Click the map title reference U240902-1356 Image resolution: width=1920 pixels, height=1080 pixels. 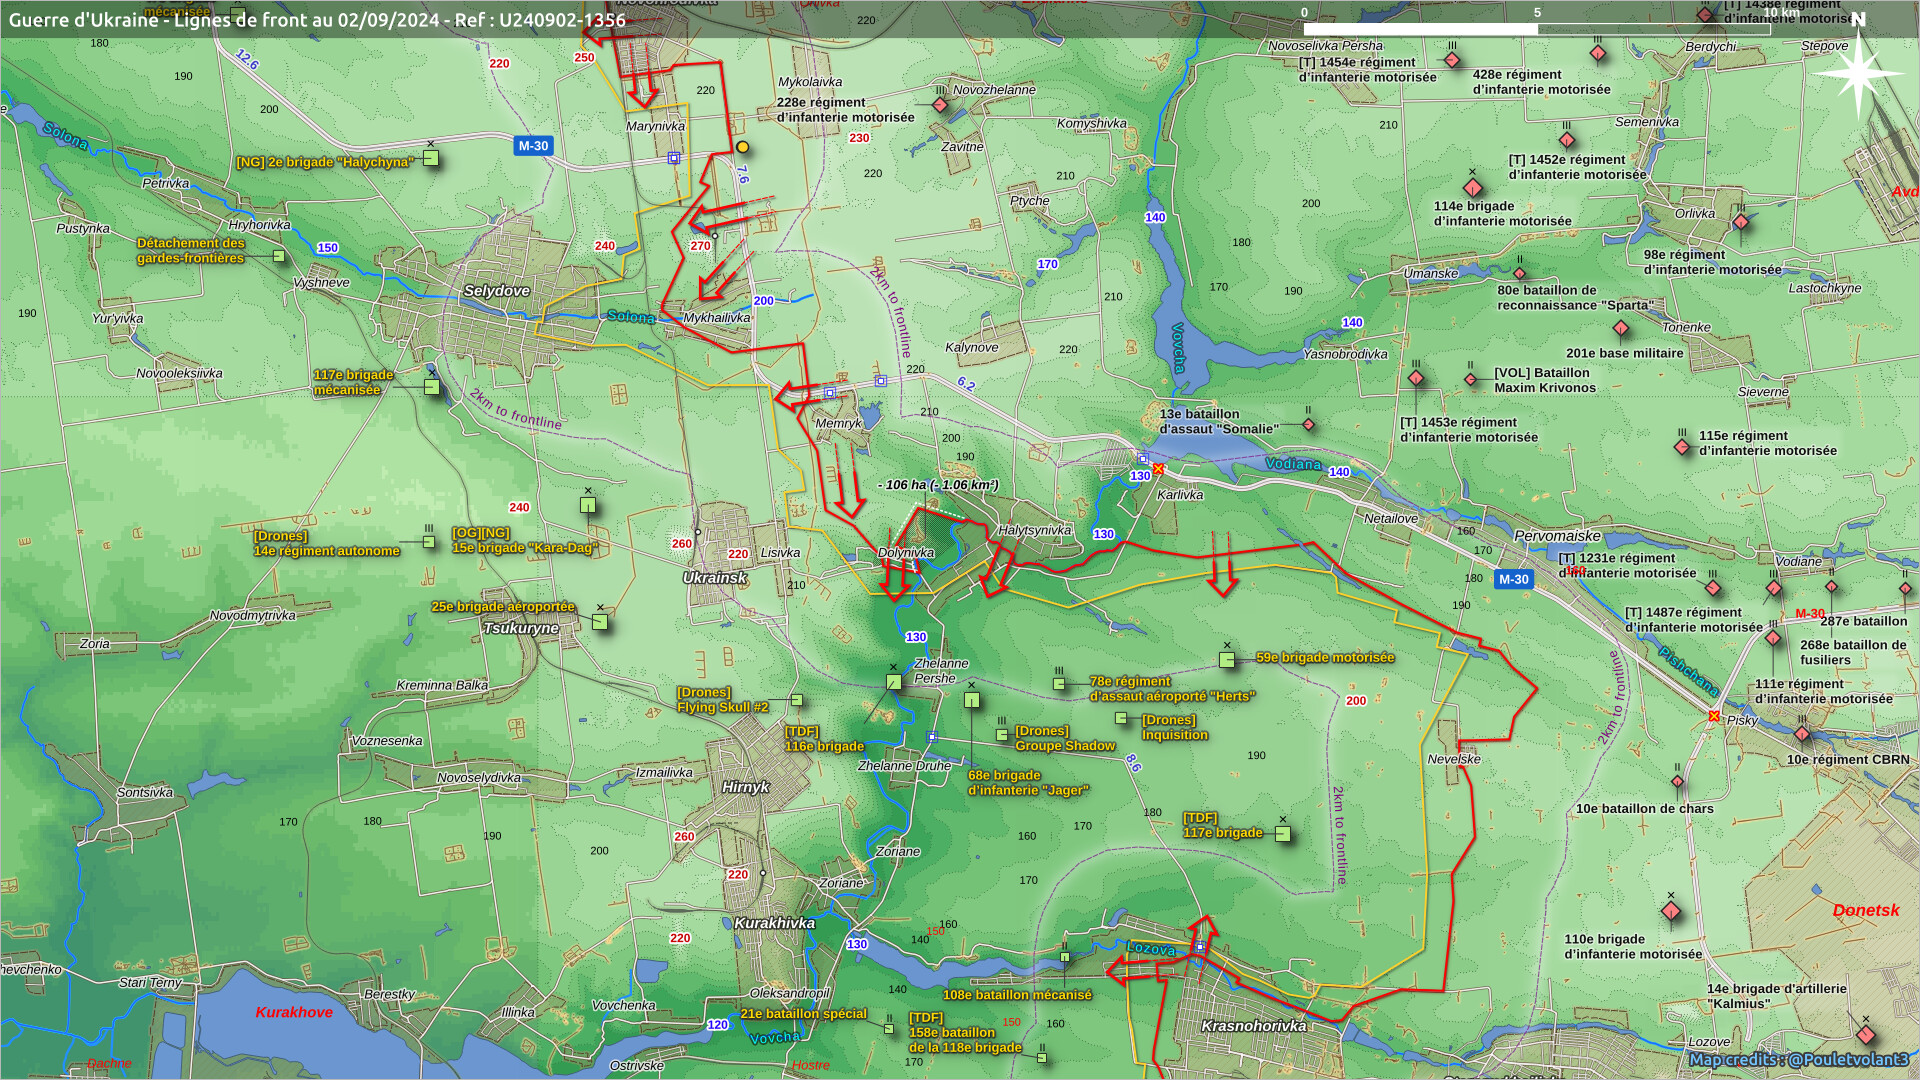click(x=562, y=20)
